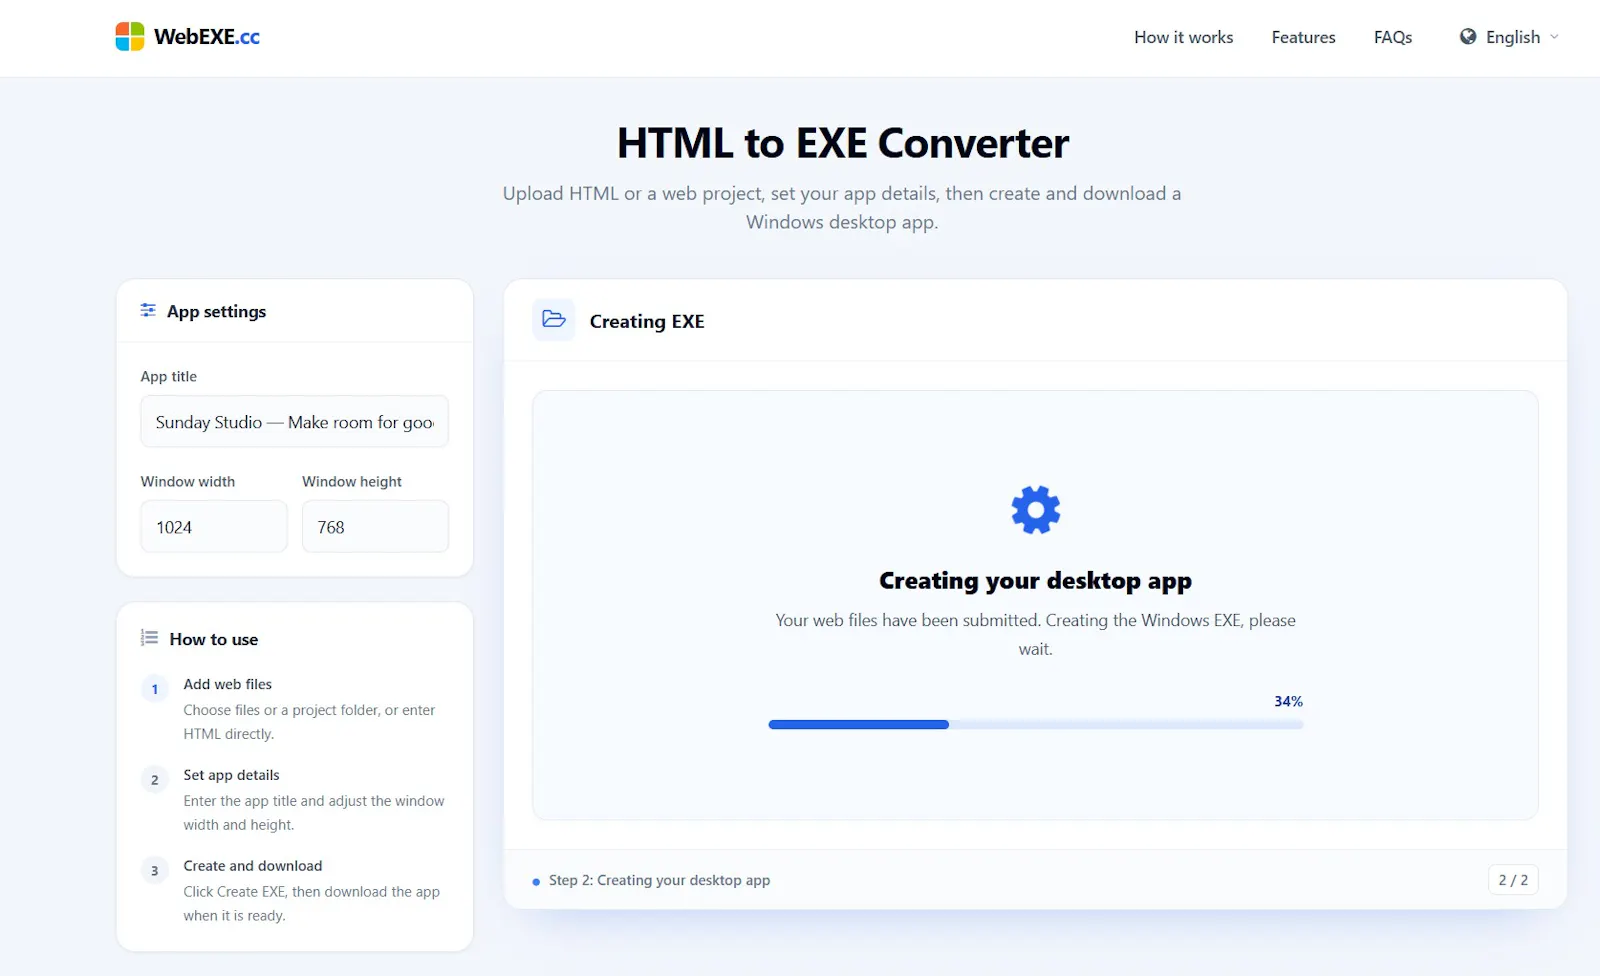
Task: Expand the language chevron arrow
Action: pyautogui.click(x=1554, y=37)
